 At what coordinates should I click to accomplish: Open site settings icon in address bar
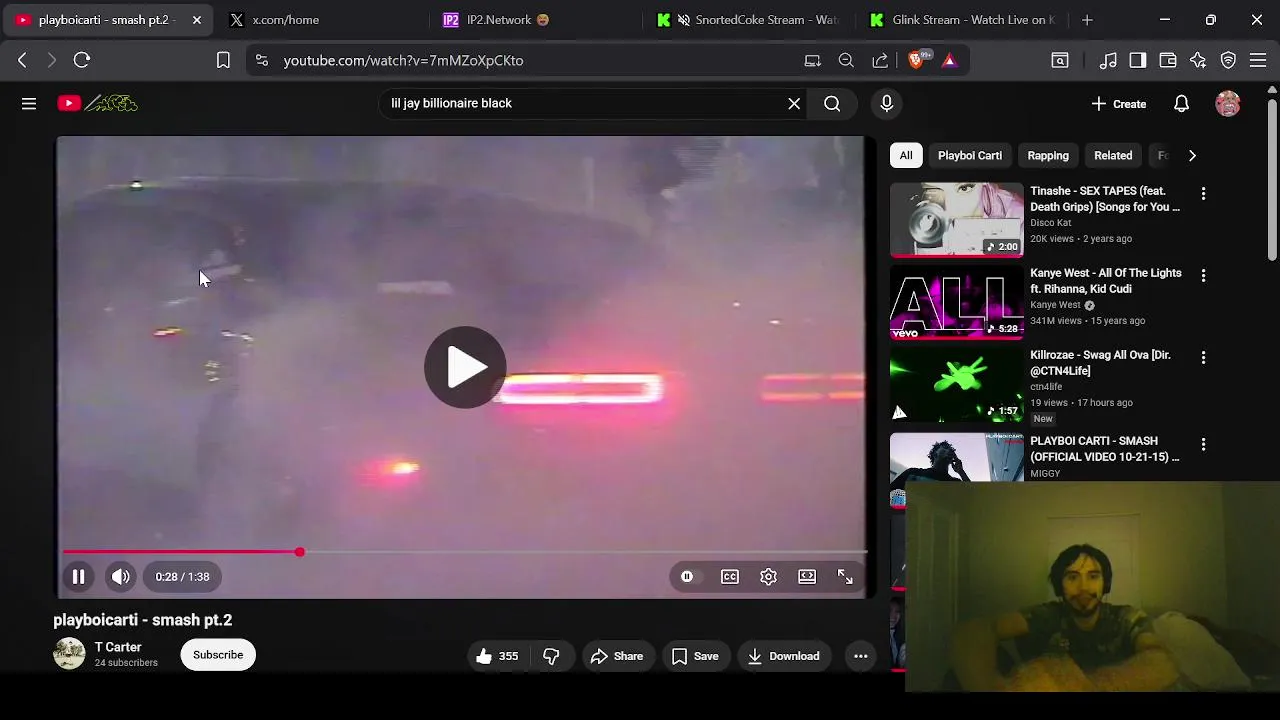pos(262,60)
